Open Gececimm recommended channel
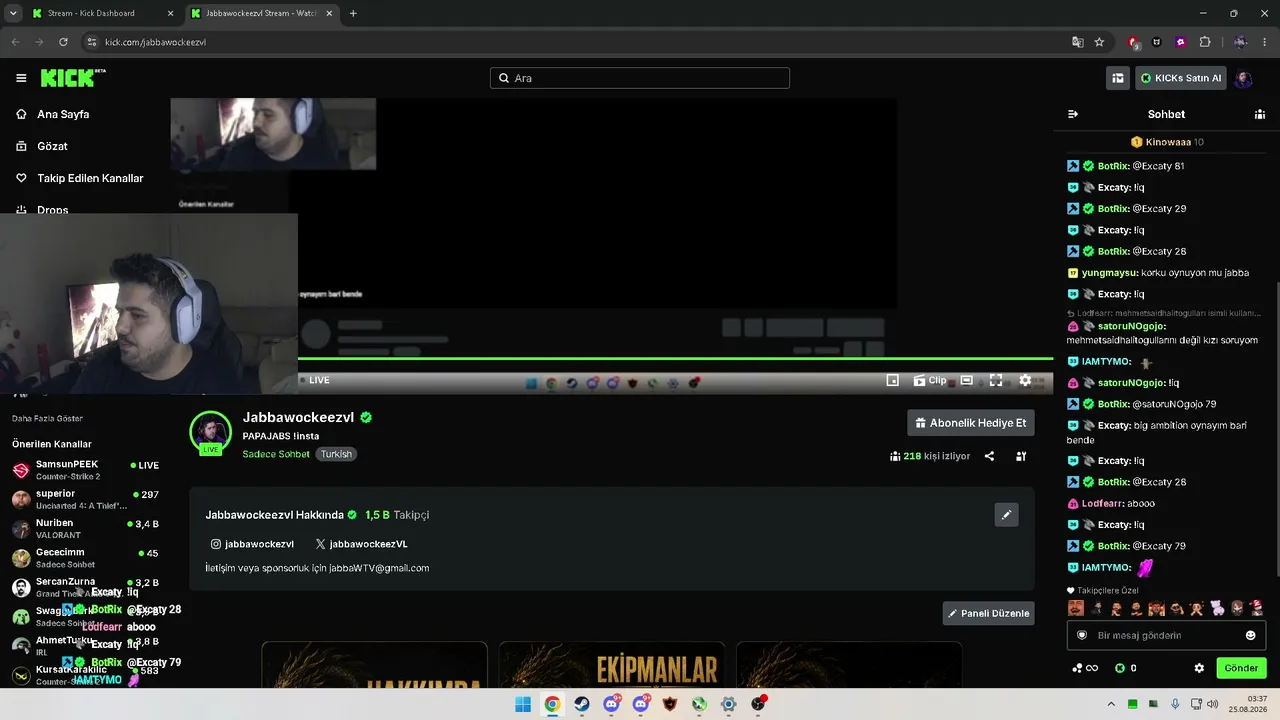This screenshot has height=720, width=1280. click(85, 557)
